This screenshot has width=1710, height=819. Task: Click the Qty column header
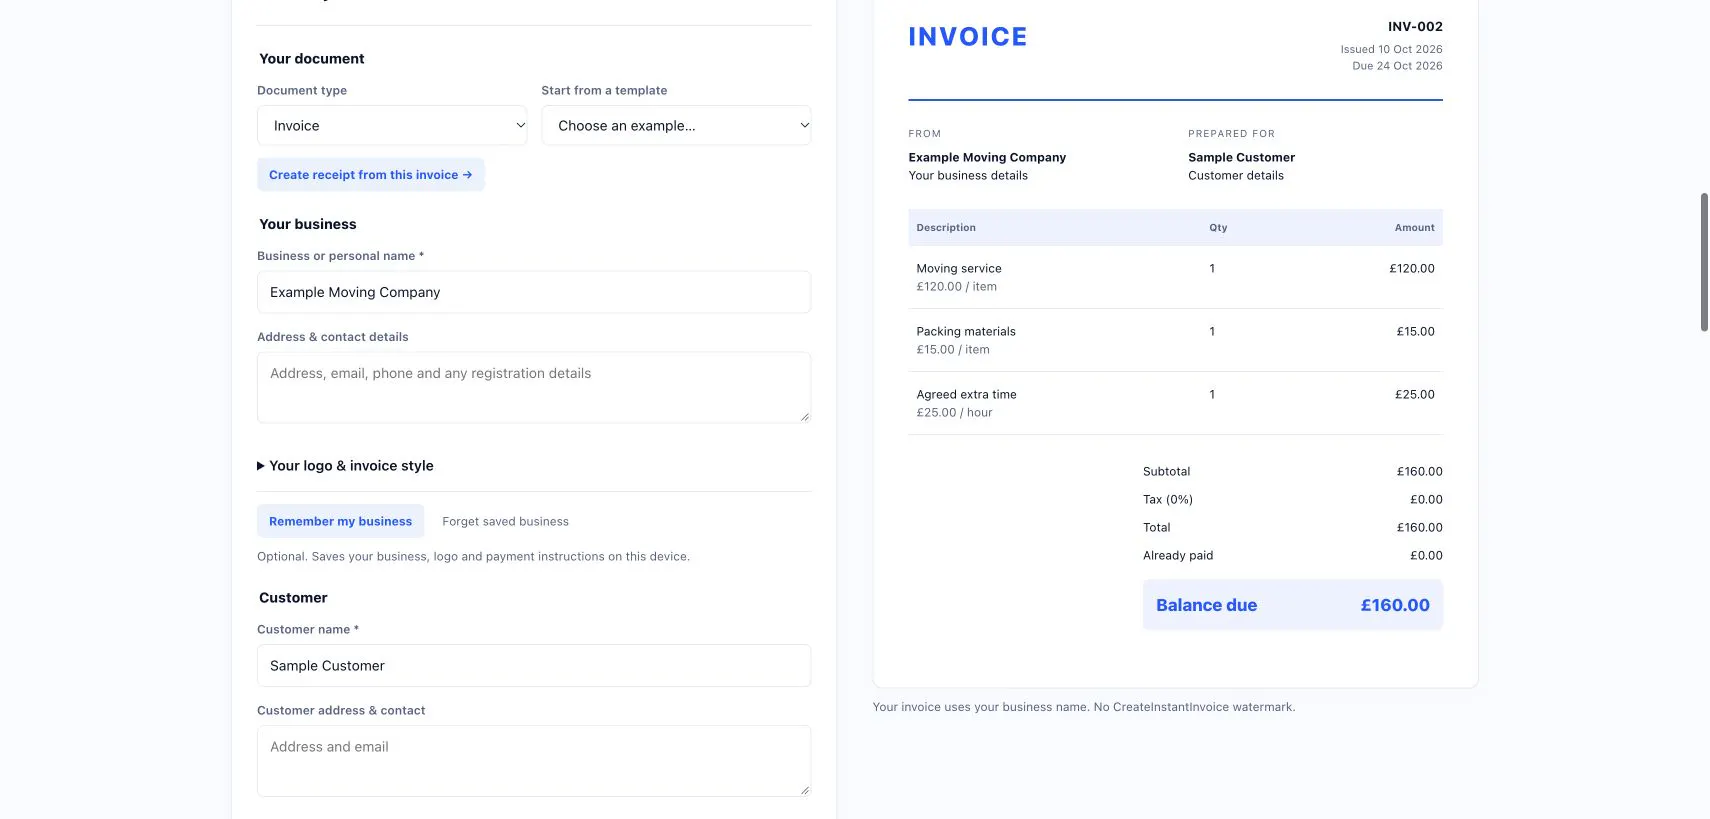coord(1218,228)
